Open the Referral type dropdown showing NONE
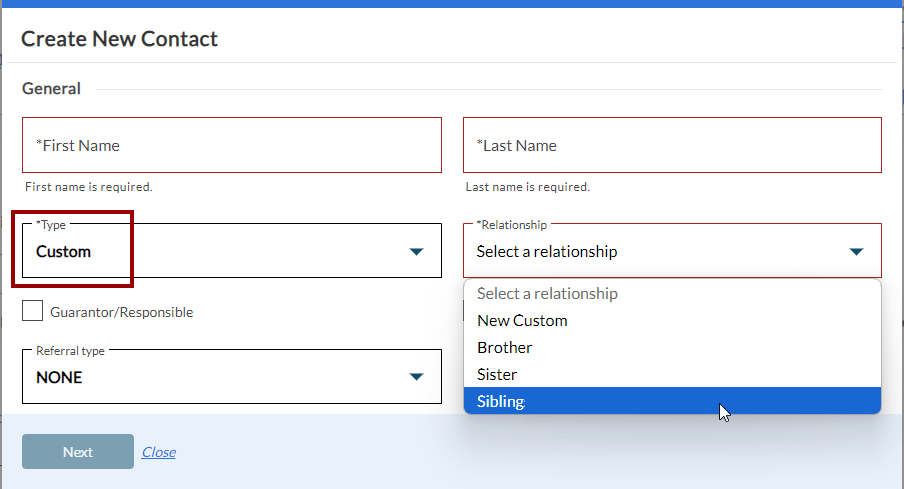Viewport: 904px width, 489px height. [x=220, y=378]
